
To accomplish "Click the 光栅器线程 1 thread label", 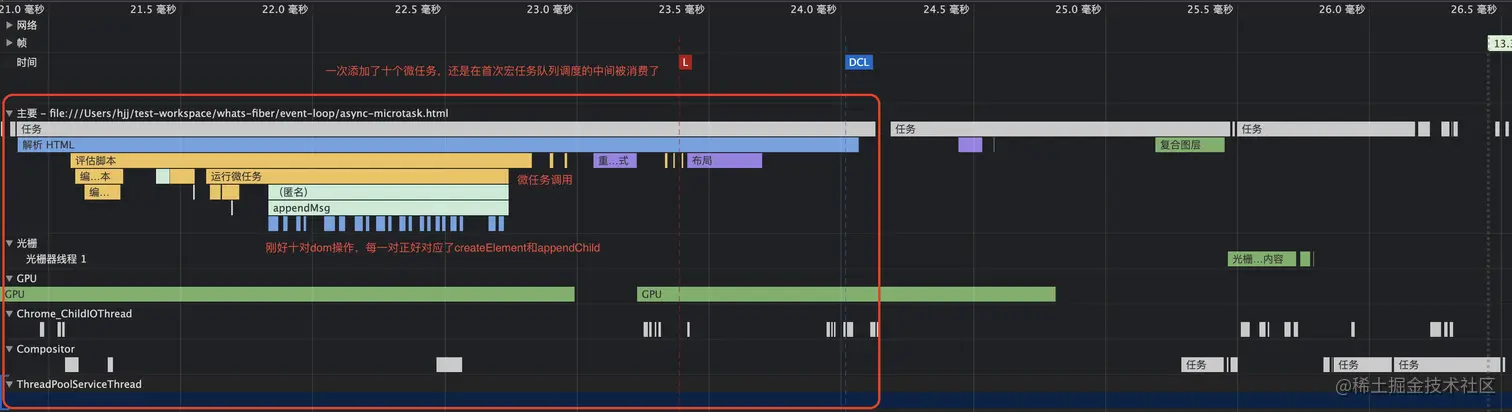I will click(57, 259).
